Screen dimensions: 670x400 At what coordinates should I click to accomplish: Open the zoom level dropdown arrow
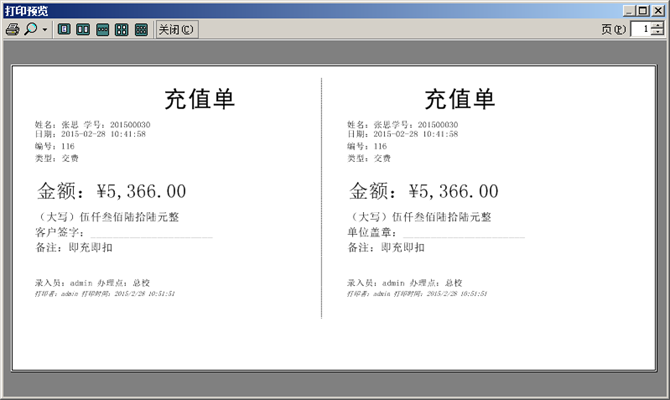click(x=45, y=30)
